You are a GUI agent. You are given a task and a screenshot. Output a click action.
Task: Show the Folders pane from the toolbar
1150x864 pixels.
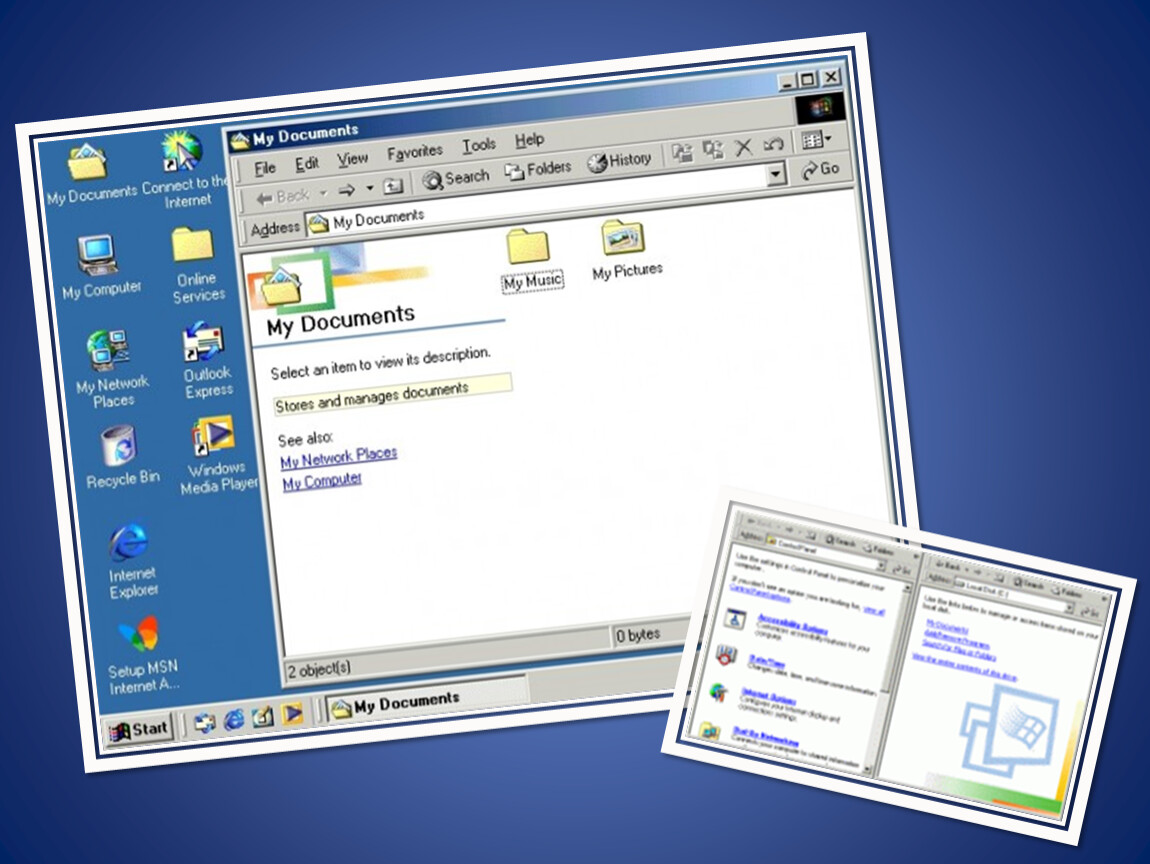coord(538,169)
